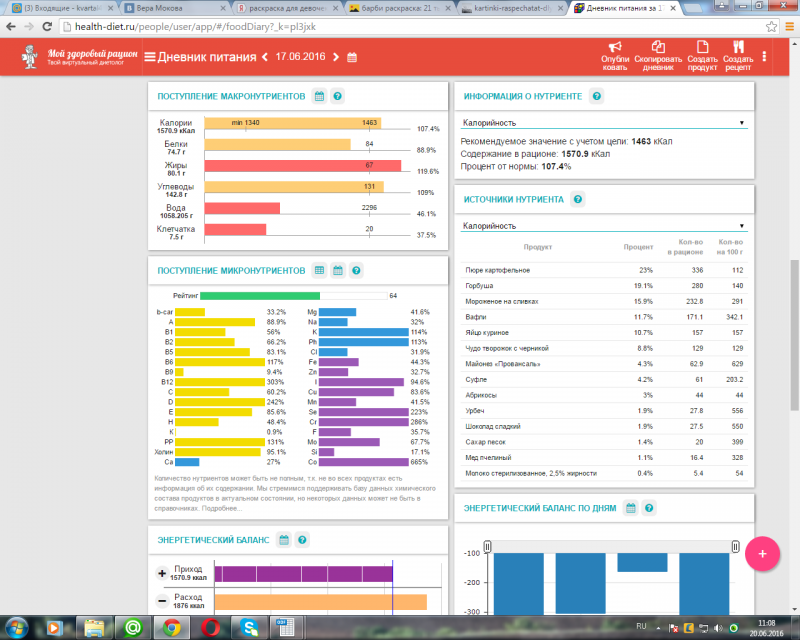Expand the Приход plus toggle
Screen dimensions: 800x640
tap(162, 574)
